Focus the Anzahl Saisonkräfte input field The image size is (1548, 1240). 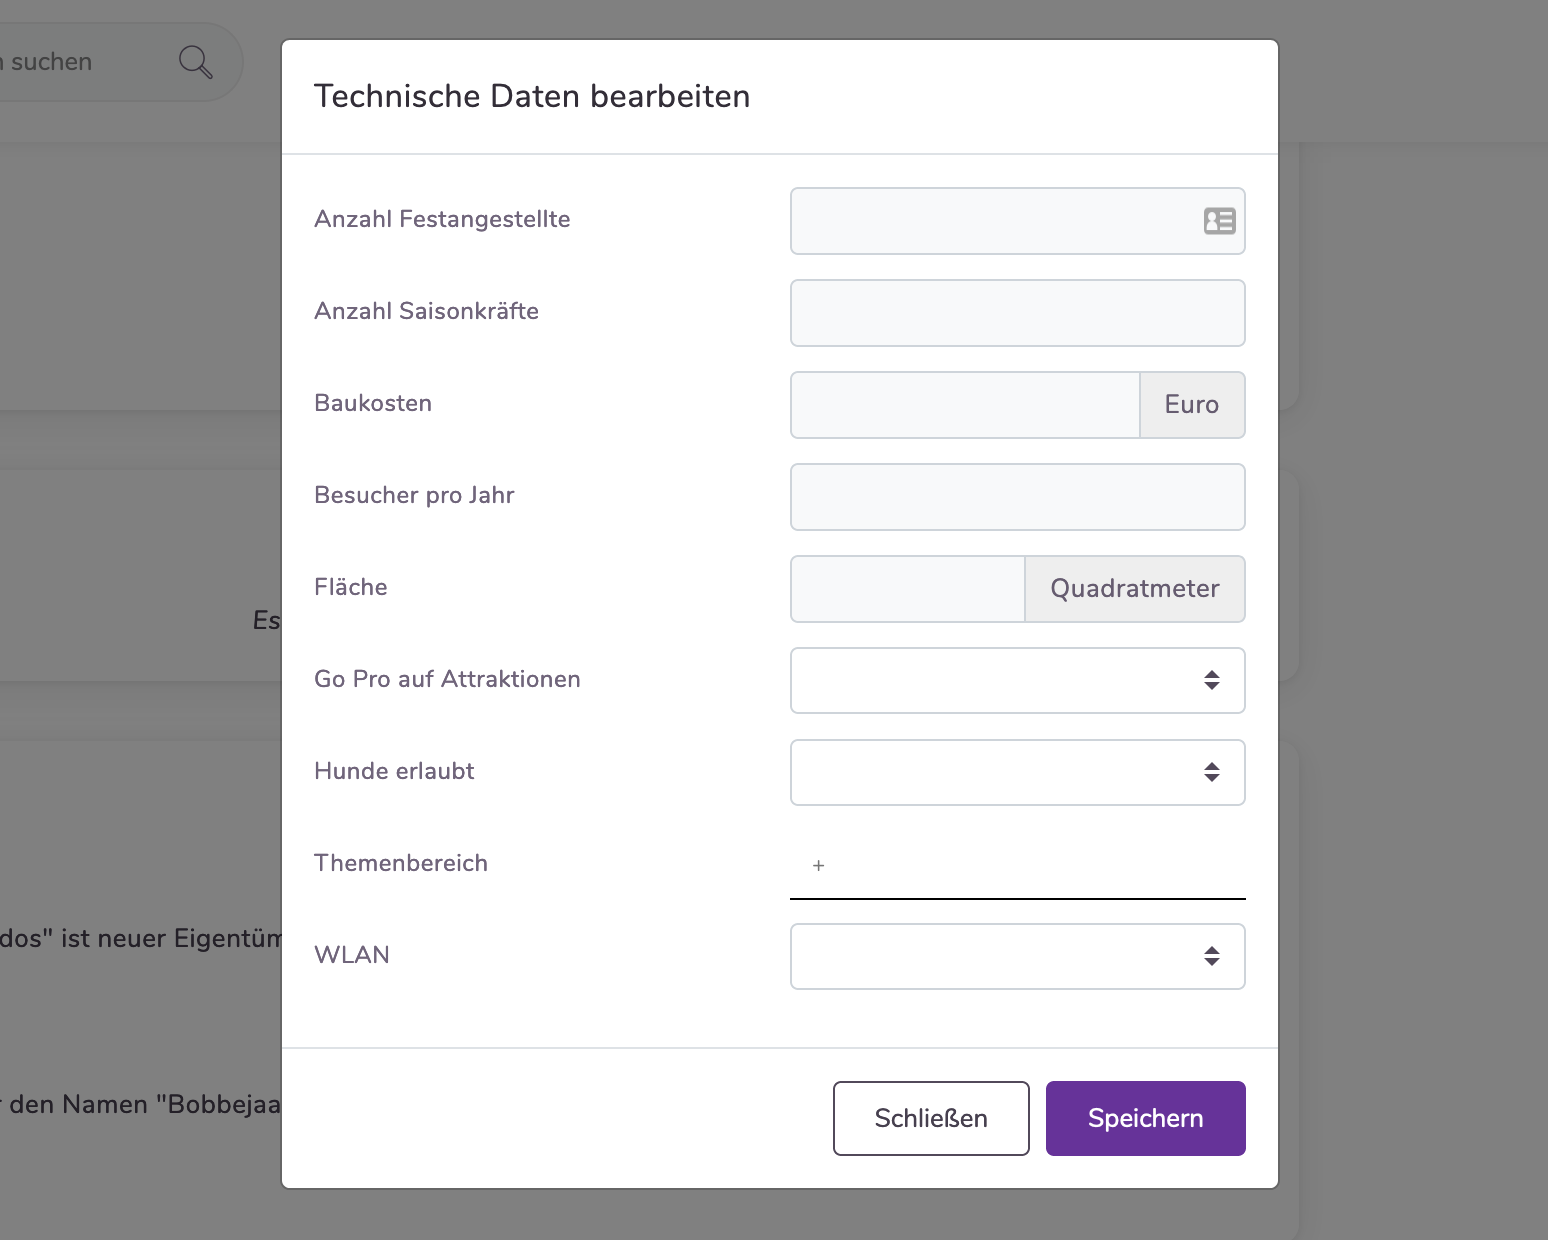[x=1017, y=313]
